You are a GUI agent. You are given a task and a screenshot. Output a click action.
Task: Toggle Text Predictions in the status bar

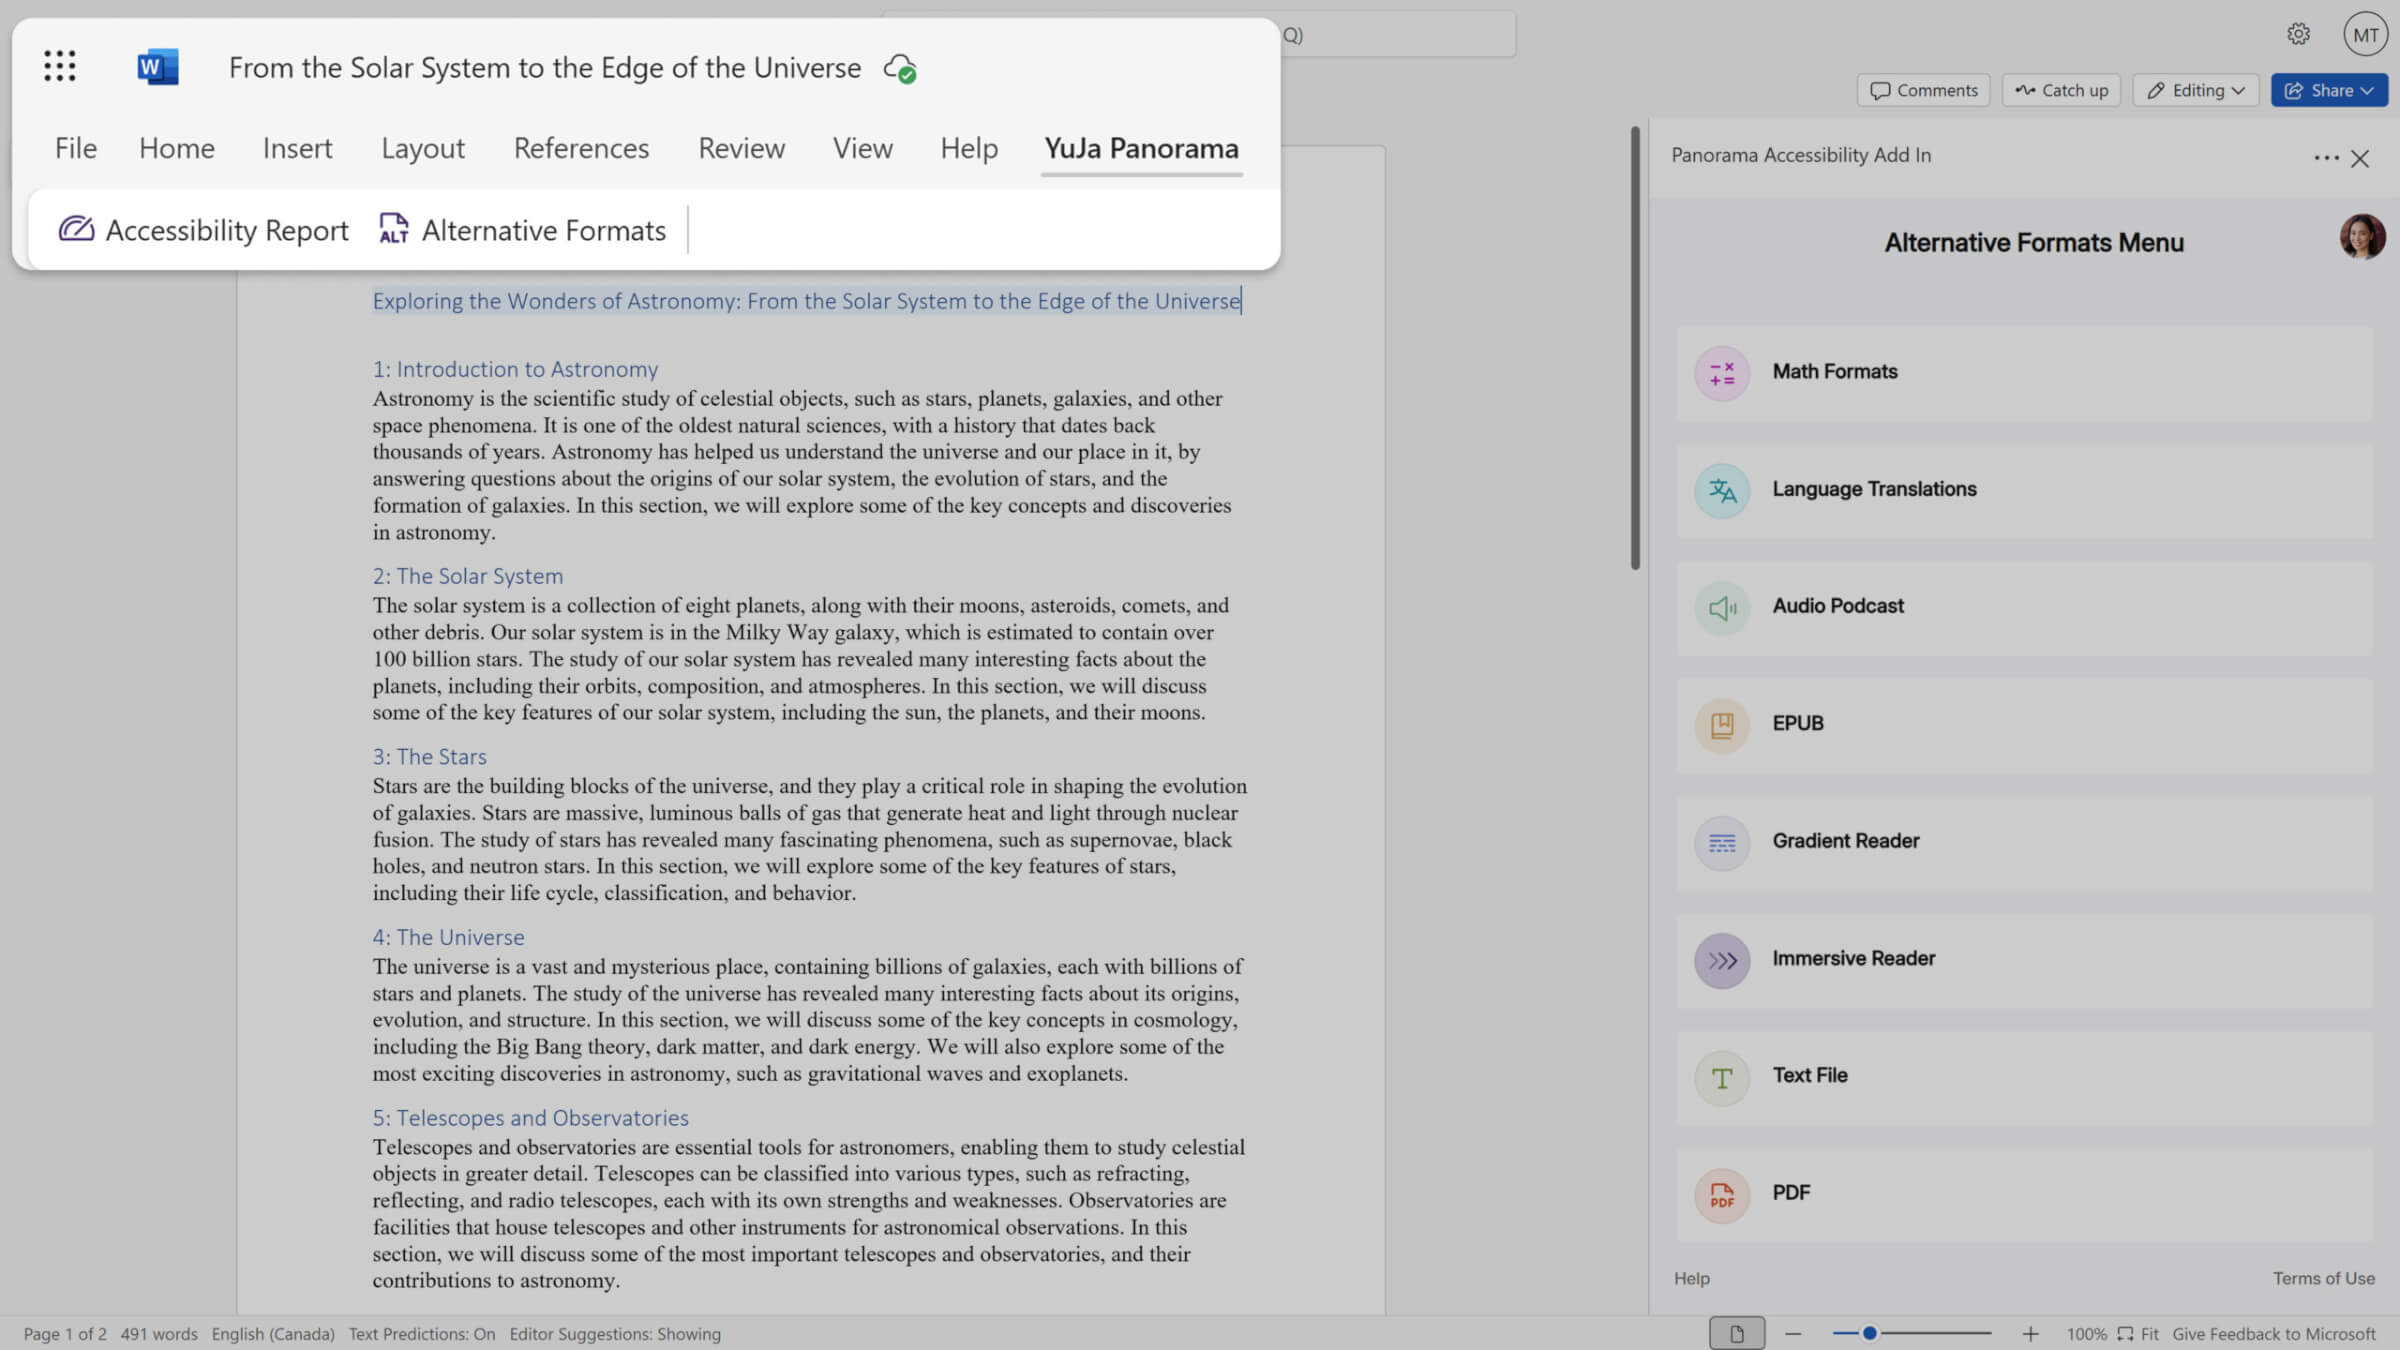tap(421, 1334)
